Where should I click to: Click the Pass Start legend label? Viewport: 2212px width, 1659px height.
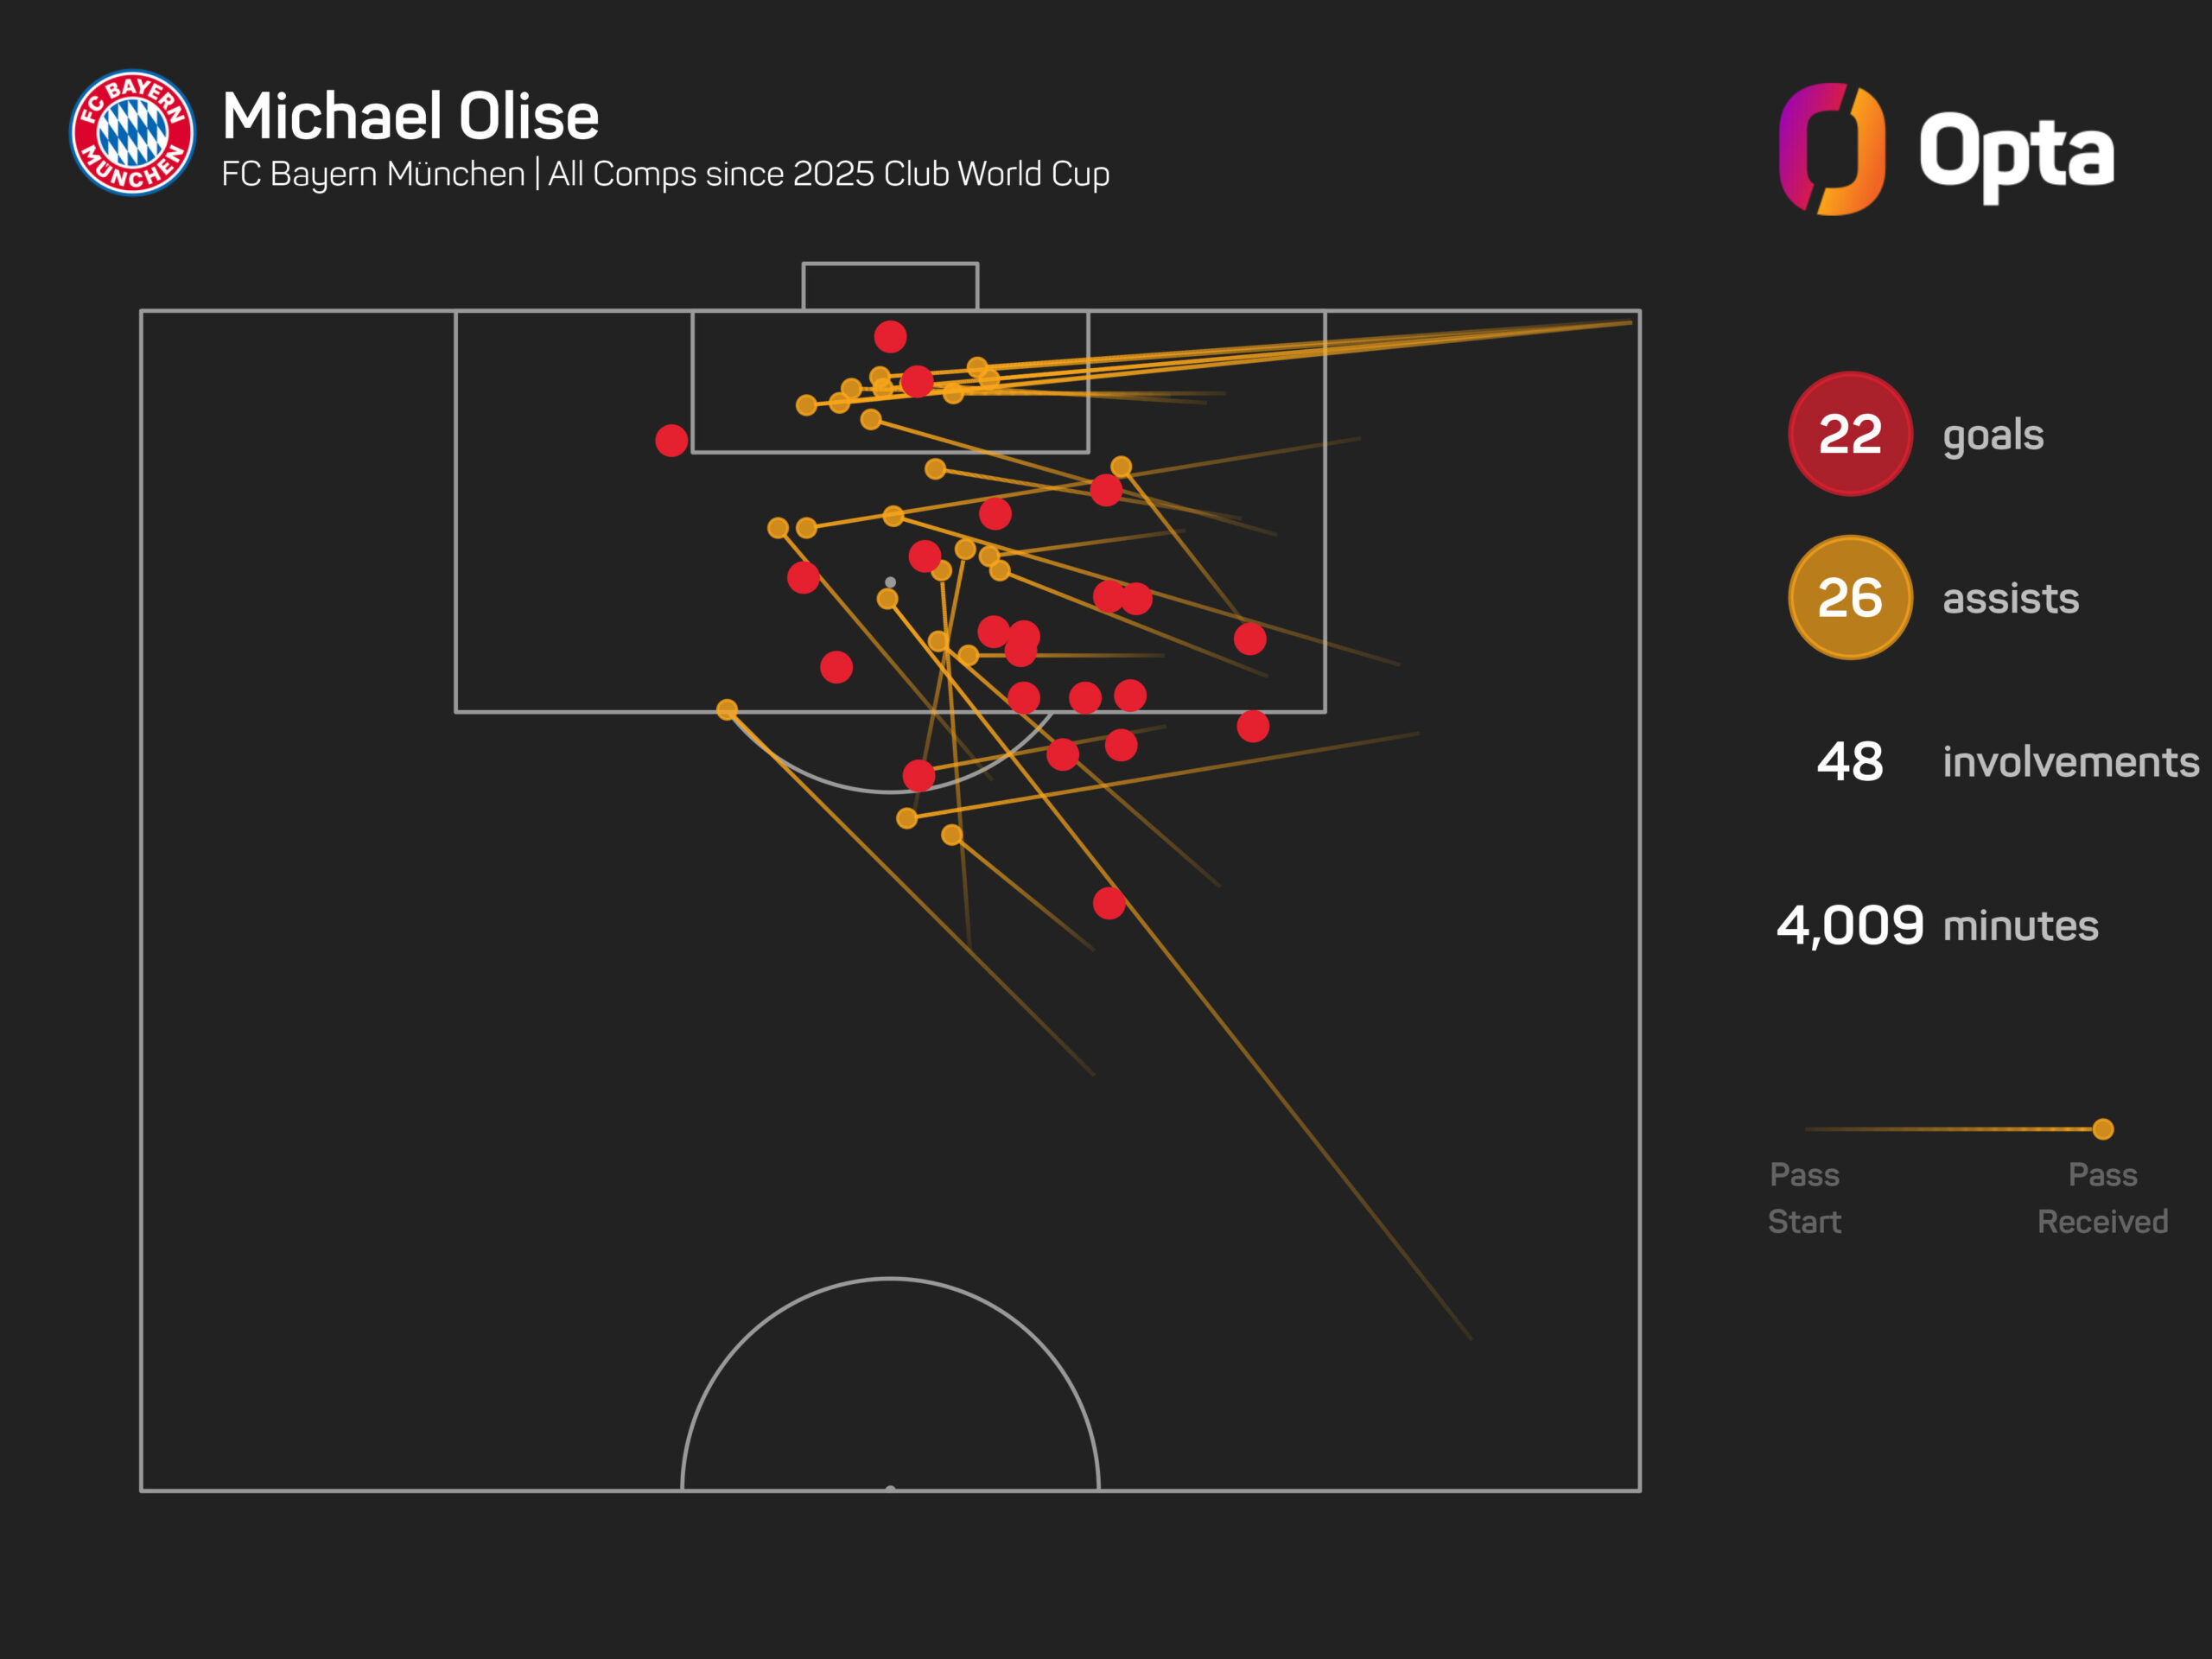pos(1804,1198)
